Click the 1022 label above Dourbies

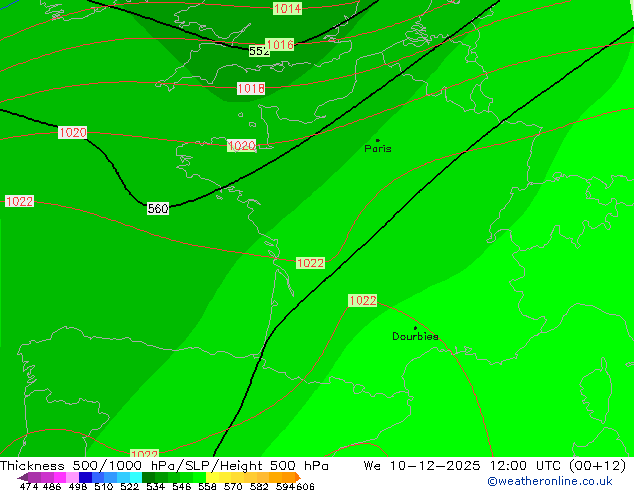pos(362,300)
